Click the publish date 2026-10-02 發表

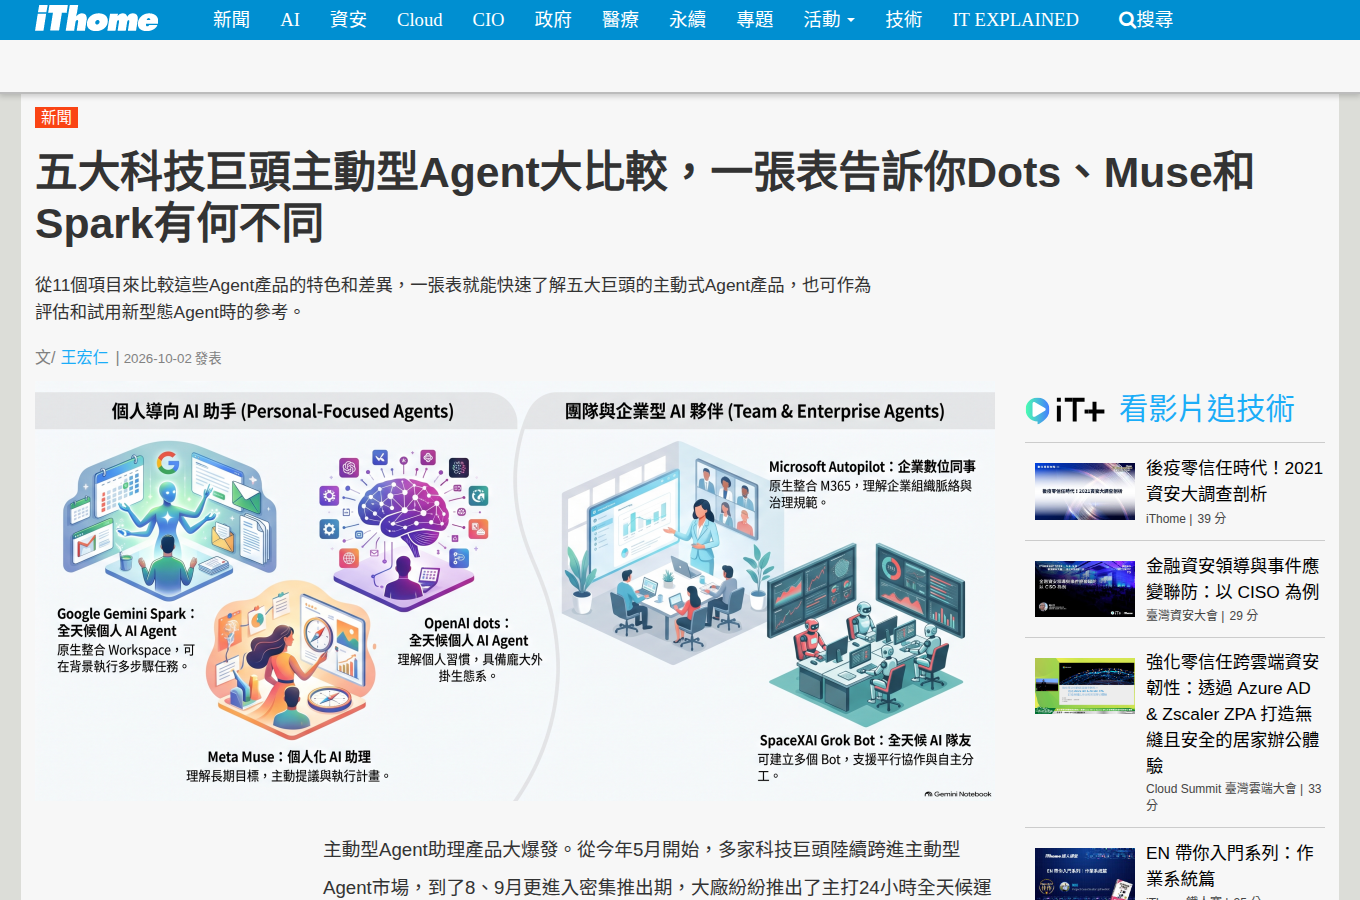pyautogui.click(x=173, y=358)
